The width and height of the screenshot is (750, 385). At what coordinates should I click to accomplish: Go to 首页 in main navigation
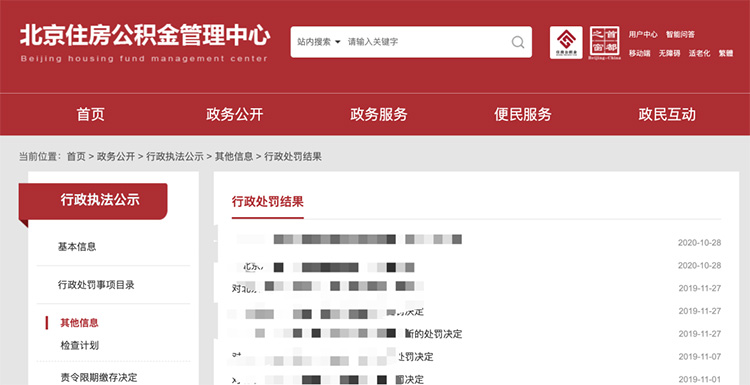90,115
